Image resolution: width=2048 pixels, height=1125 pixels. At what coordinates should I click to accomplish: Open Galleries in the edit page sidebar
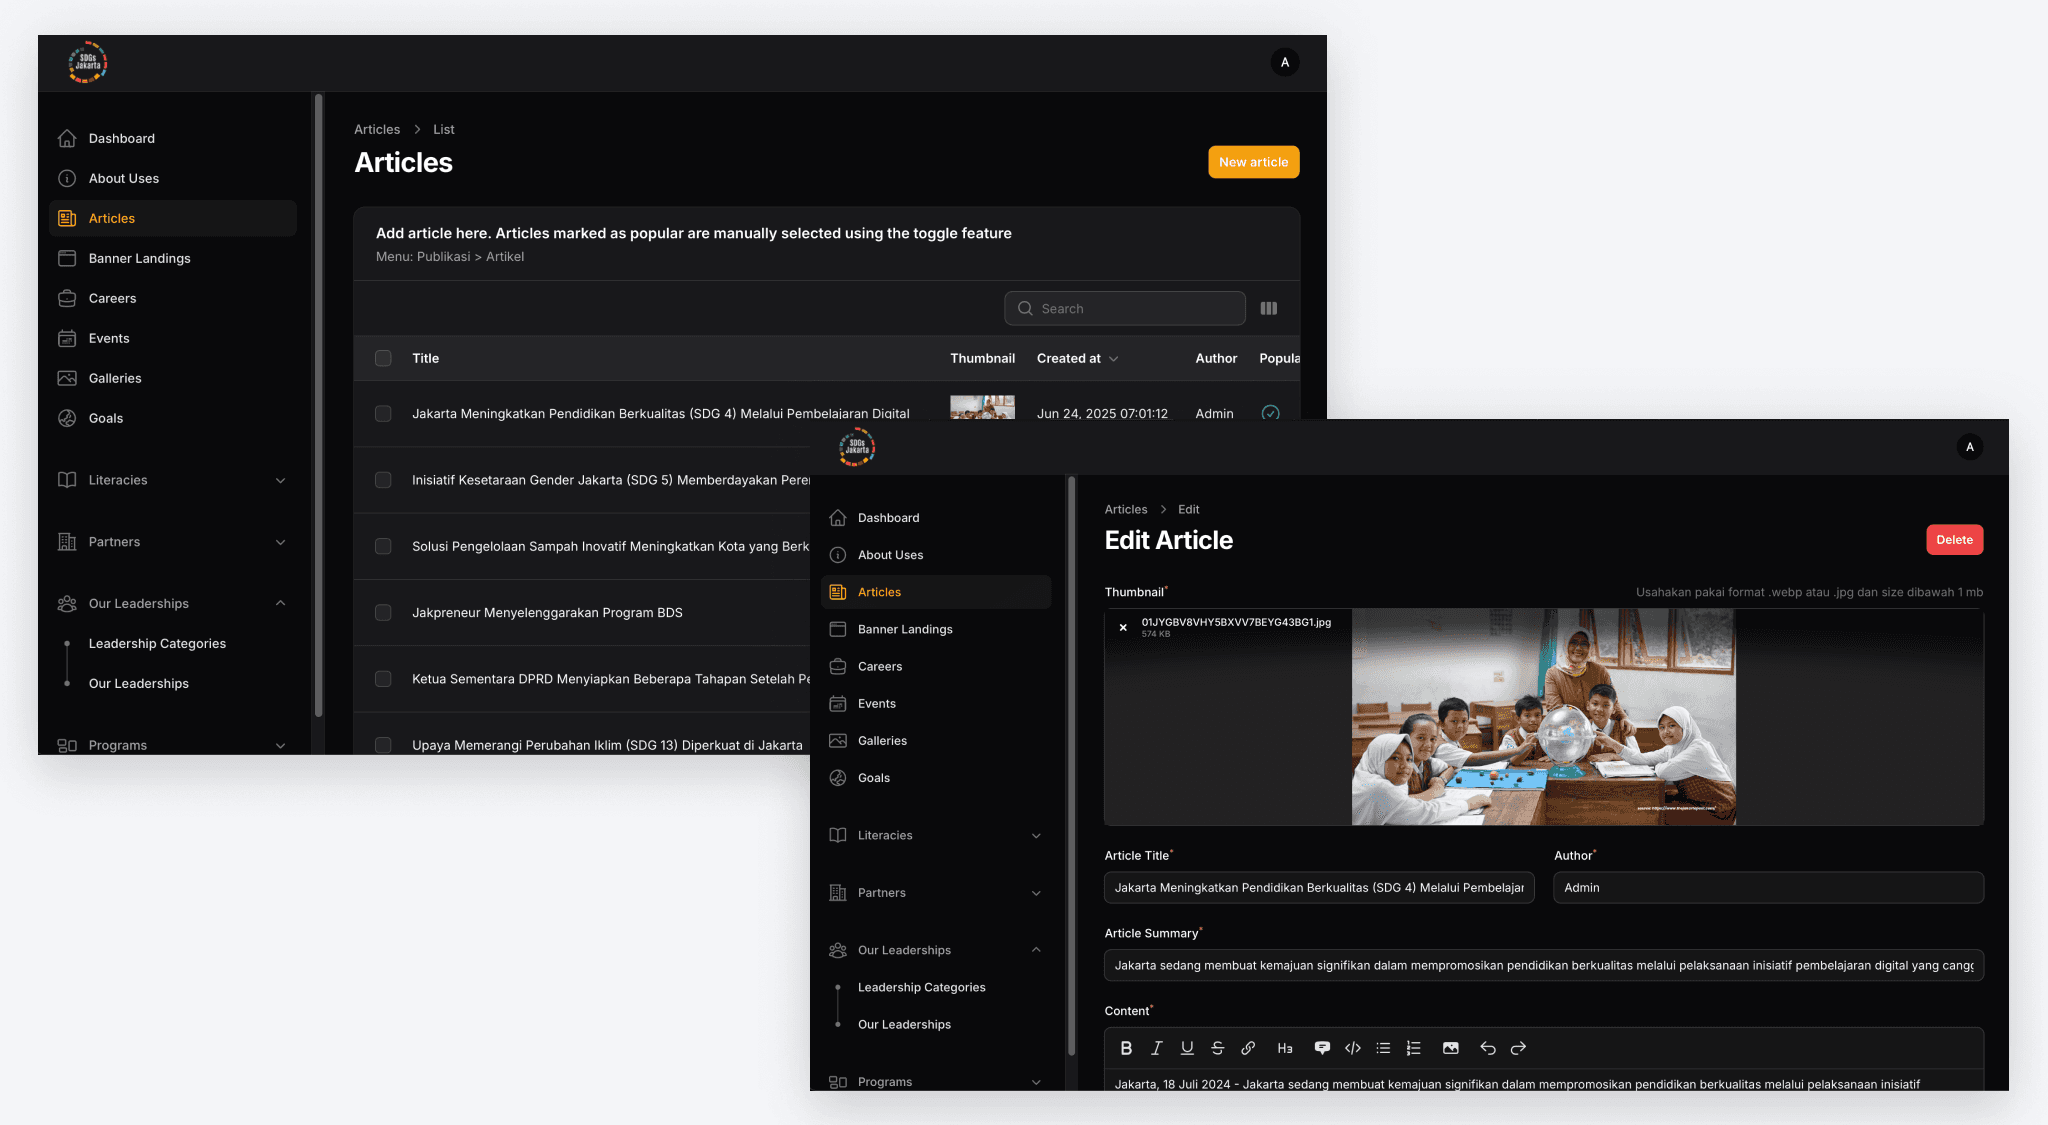tap(882, 741)
